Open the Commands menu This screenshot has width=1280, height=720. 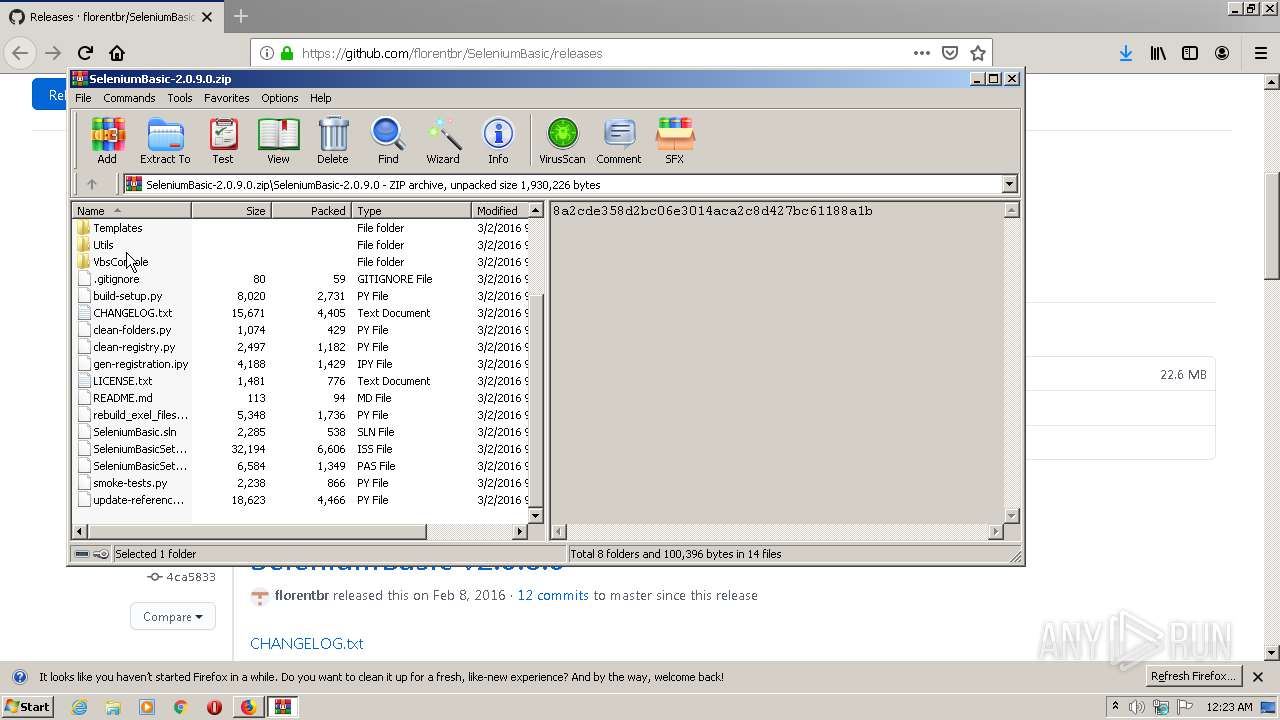pyautogui.click(x=129, y=98)
